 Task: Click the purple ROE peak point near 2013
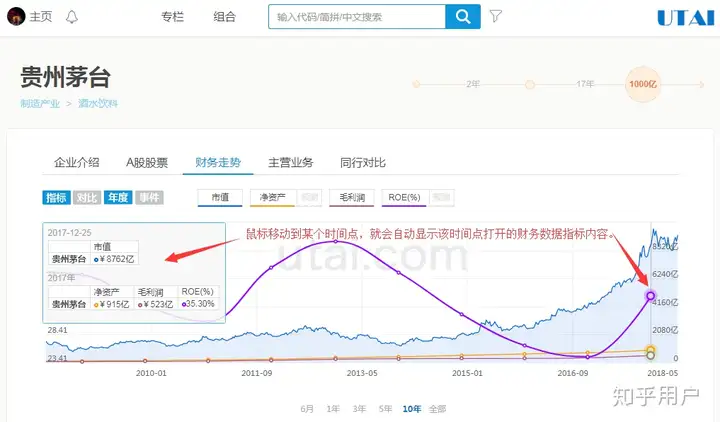tap(336, 241)
